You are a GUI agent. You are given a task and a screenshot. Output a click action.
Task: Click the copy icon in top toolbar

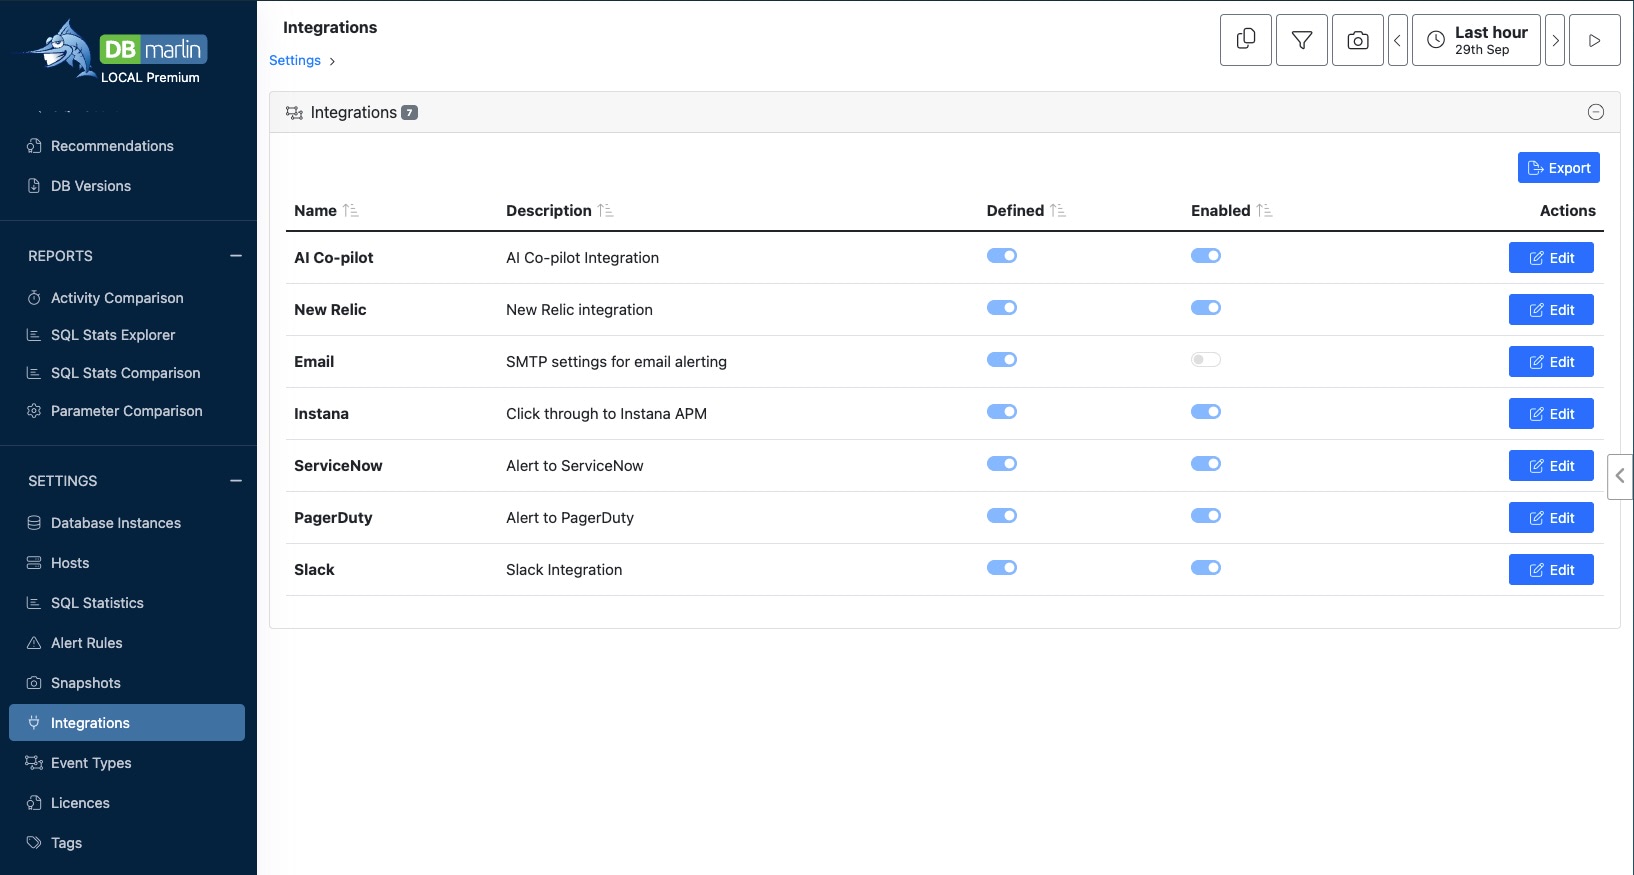[x=1245, y=40]
